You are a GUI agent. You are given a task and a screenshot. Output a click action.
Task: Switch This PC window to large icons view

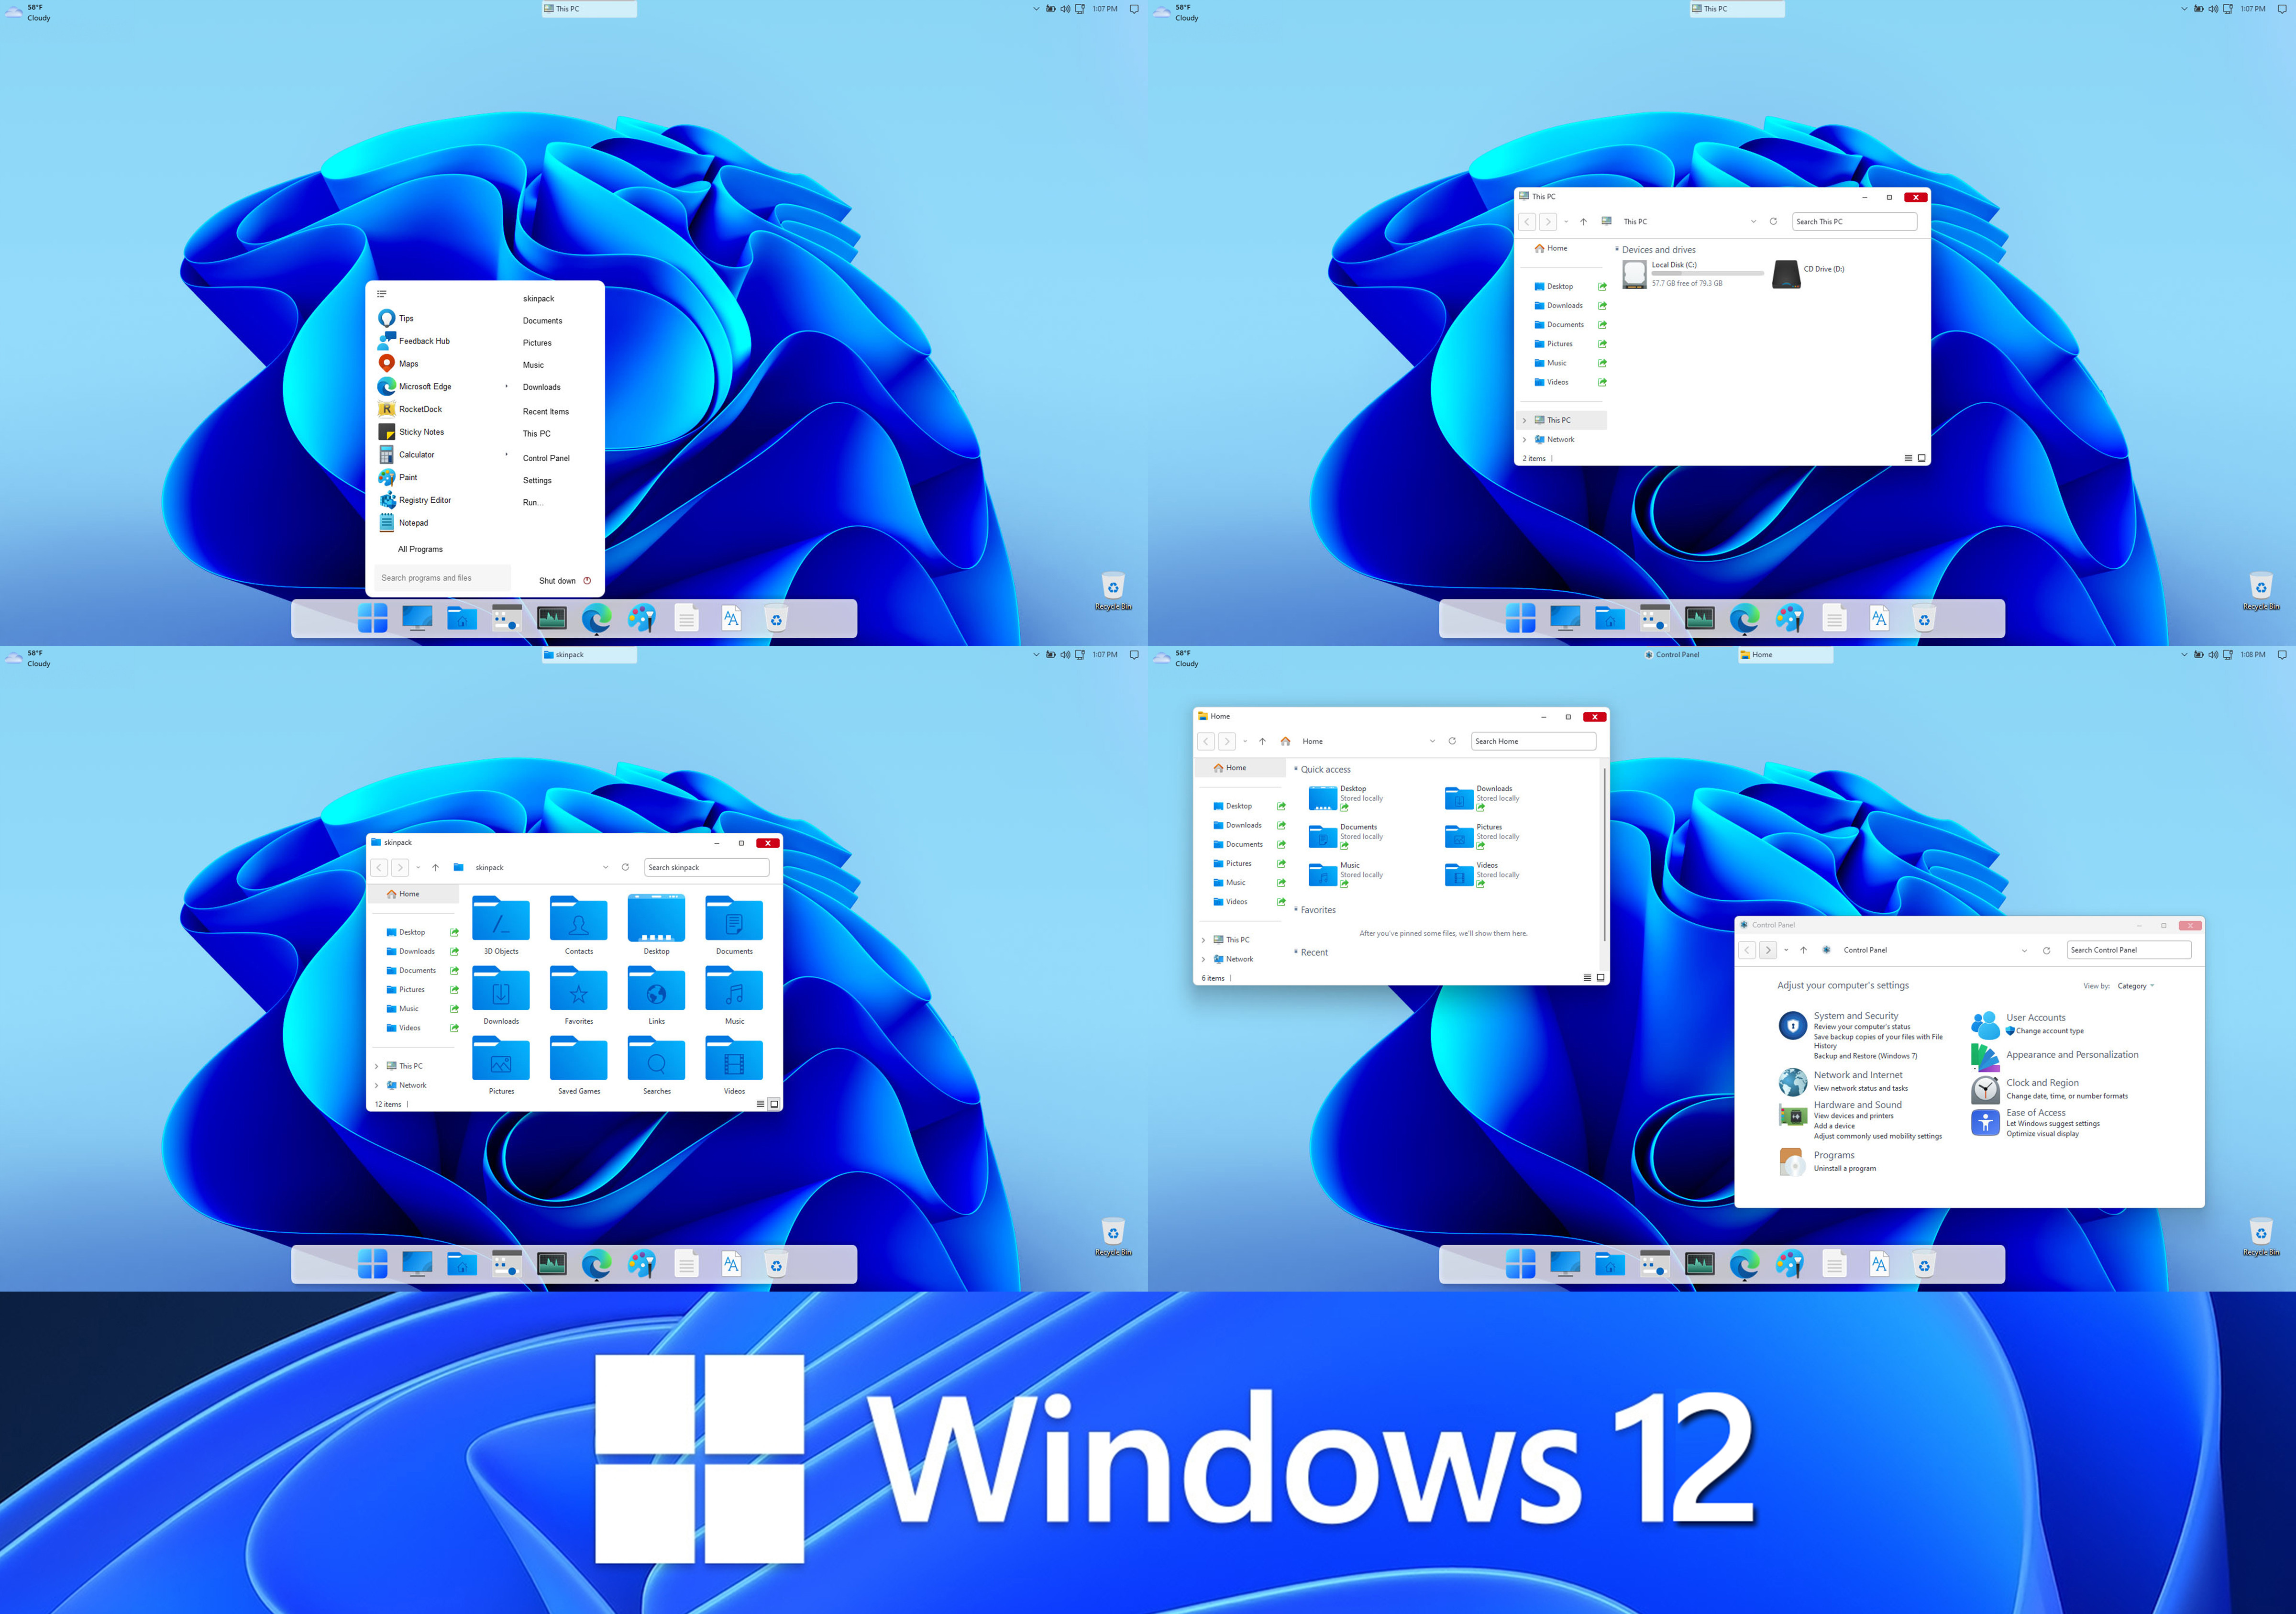coord(1921,458)
